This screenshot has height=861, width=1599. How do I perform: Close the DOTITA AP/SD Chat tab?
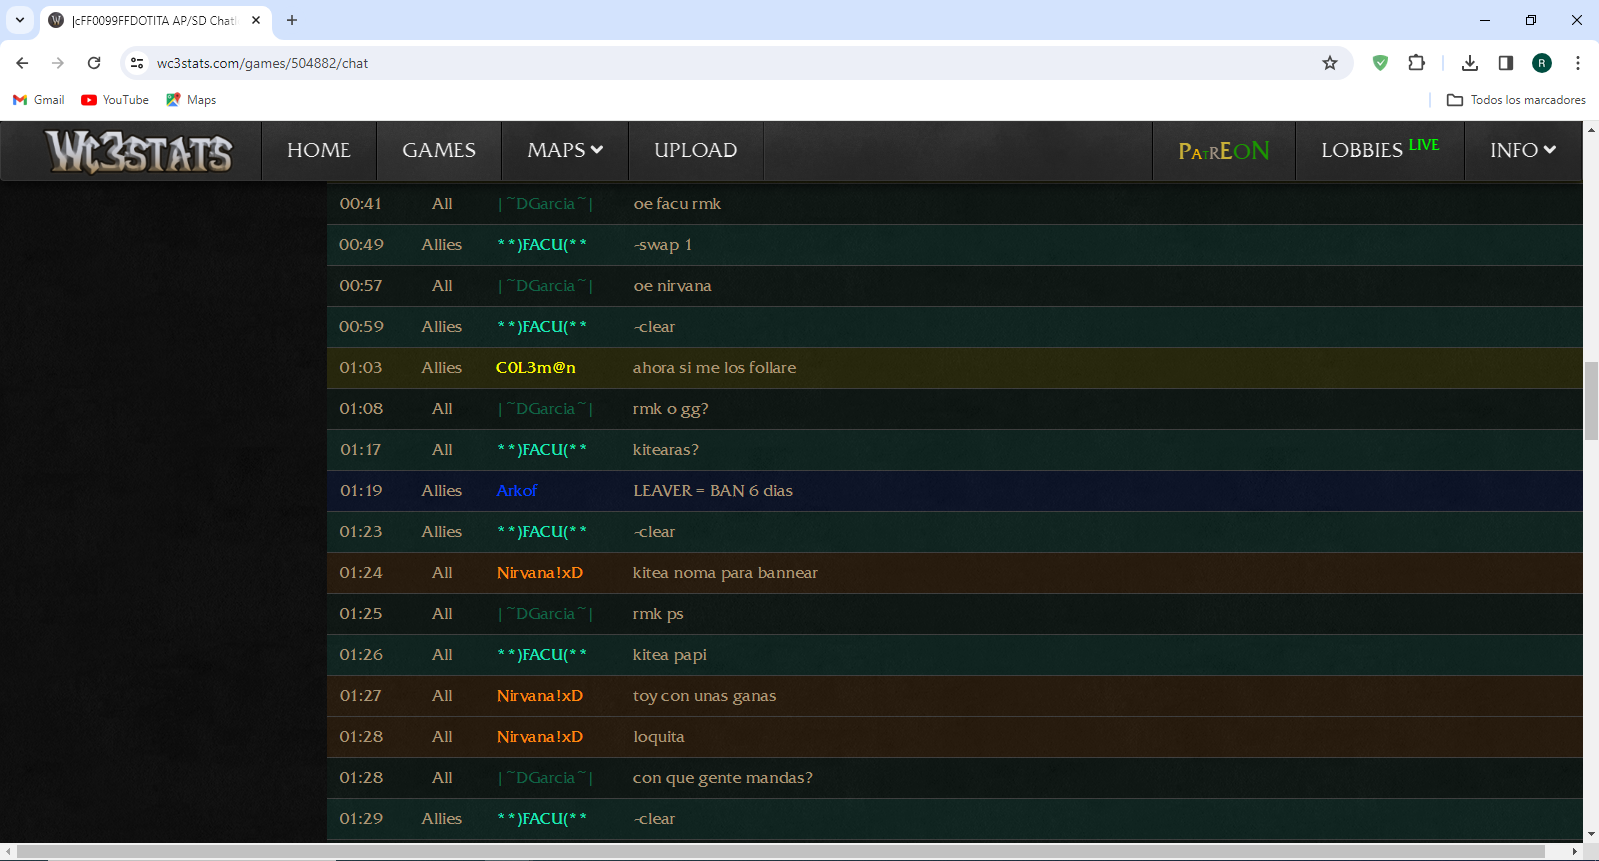(256, 20)
